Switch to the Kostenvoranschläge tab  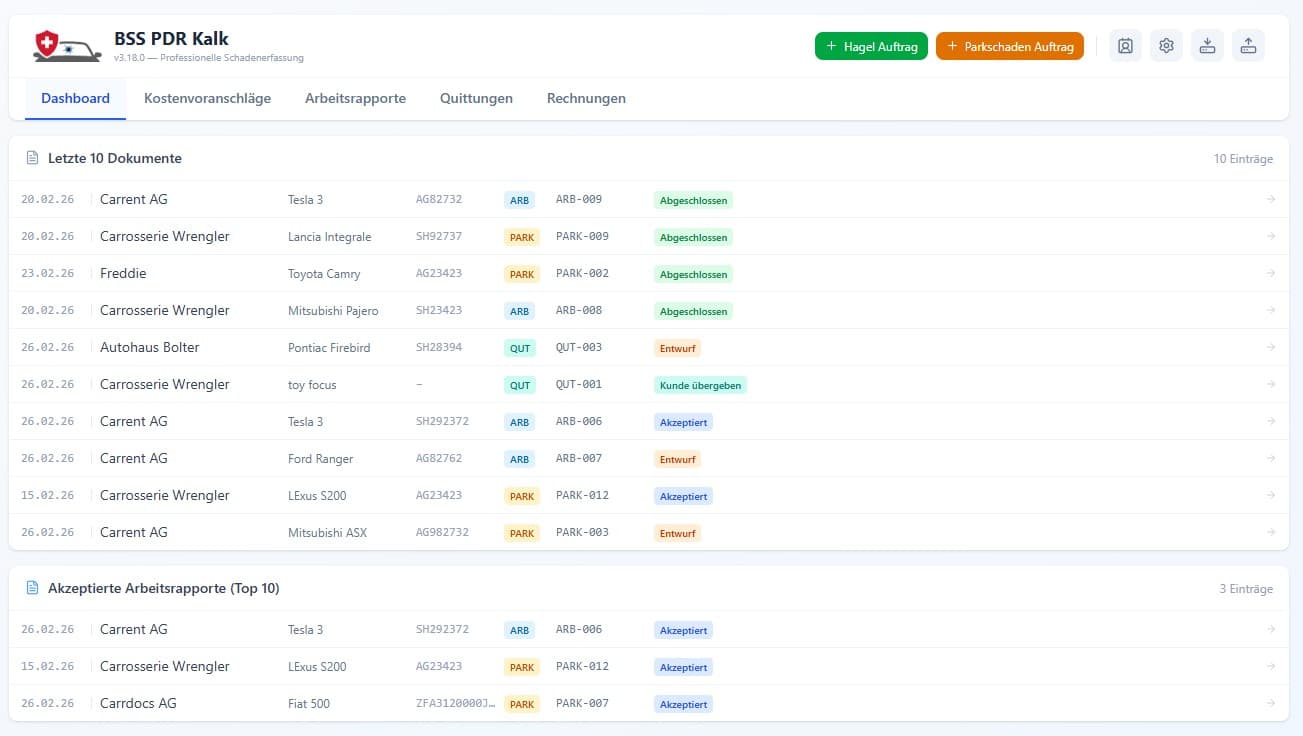(207, 98)
